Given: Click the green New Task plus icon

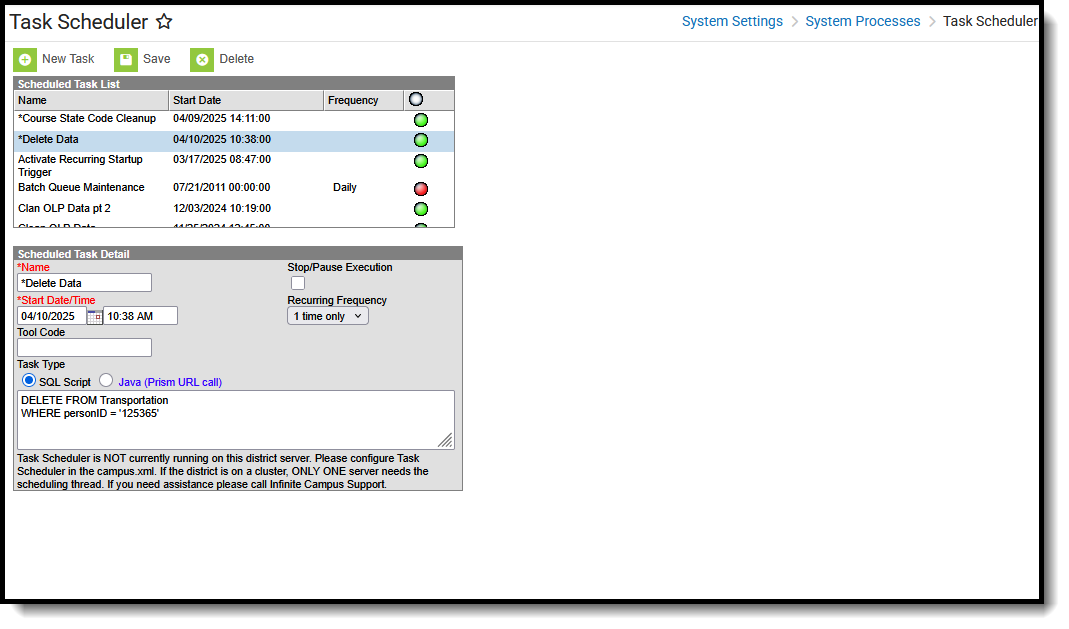Looking at the screenshot, I should (x=25, y=60).
